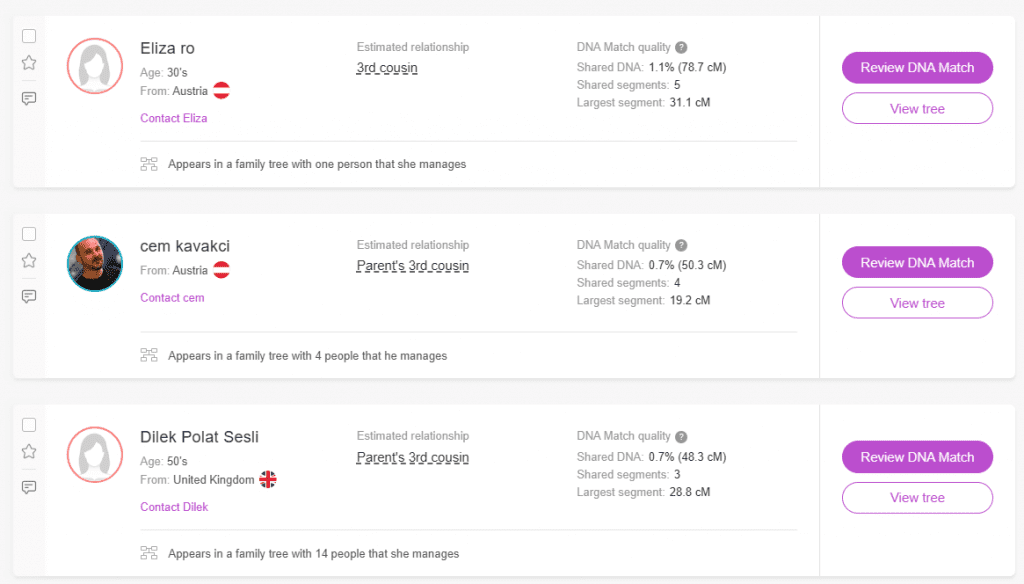The width and height of the screenshot is (1024, 584).
Task: Star the Dilek Polat Sesli match
Action: (x=29, y=451)
